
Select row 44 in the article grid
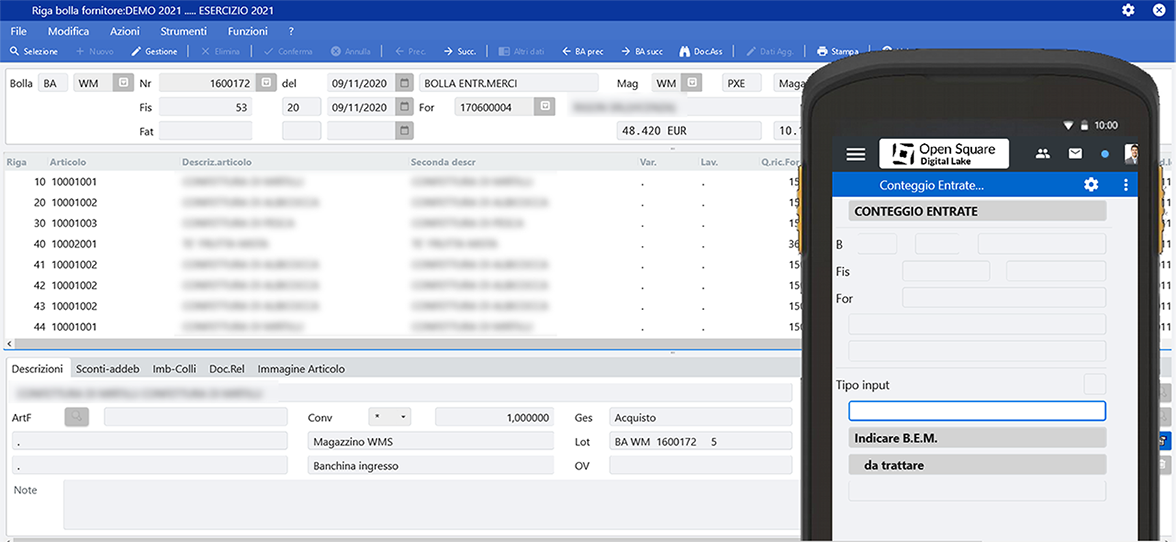[401, 328]
